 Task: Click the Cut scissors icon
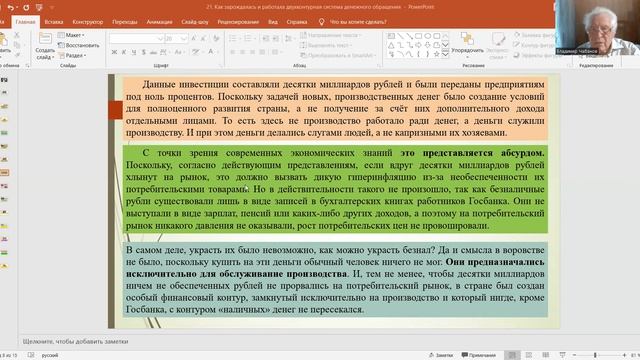17,36
